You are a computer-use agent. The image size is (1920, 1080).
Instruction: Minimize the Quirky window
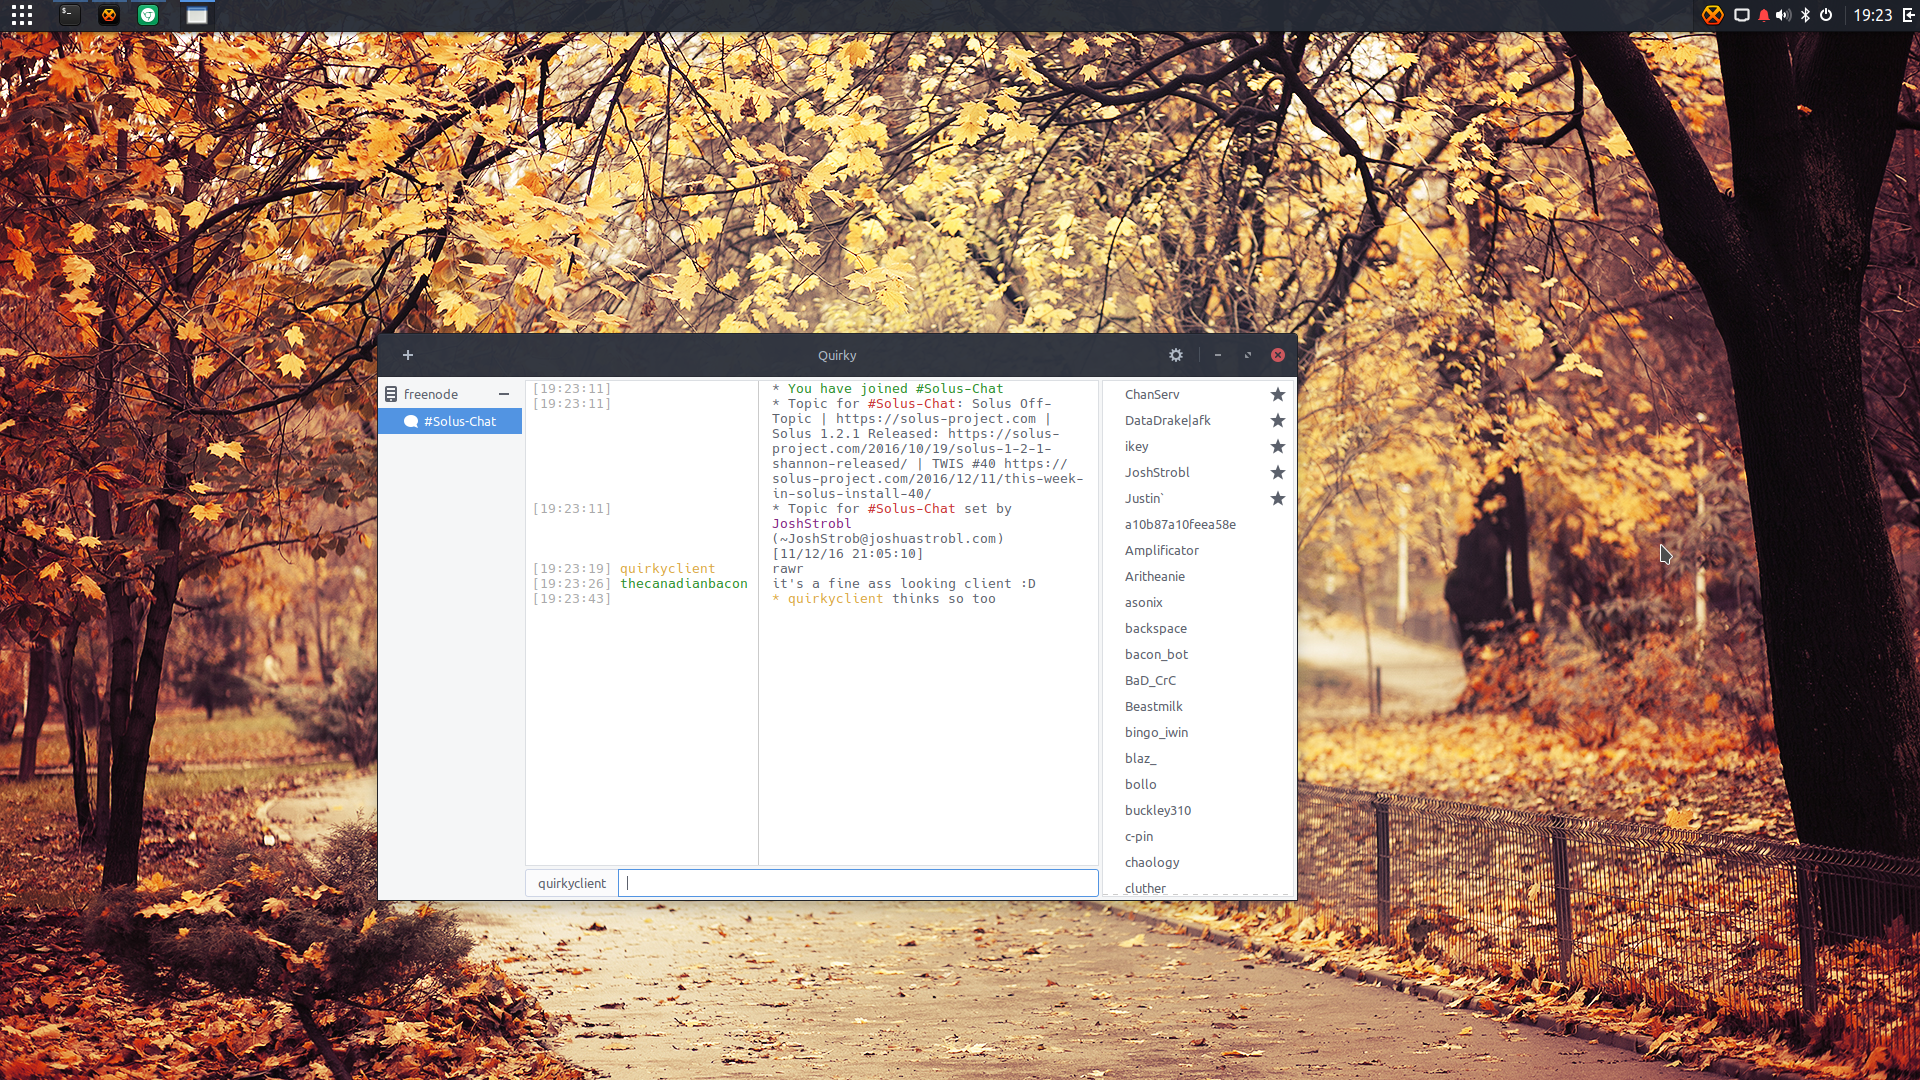click(1217, 355)
